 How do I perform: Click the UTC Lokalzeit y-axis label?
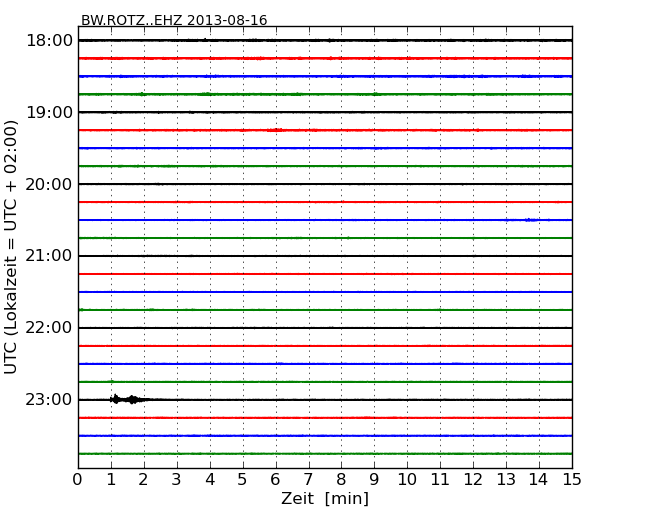pyautogui.click(x=11, y=247)
